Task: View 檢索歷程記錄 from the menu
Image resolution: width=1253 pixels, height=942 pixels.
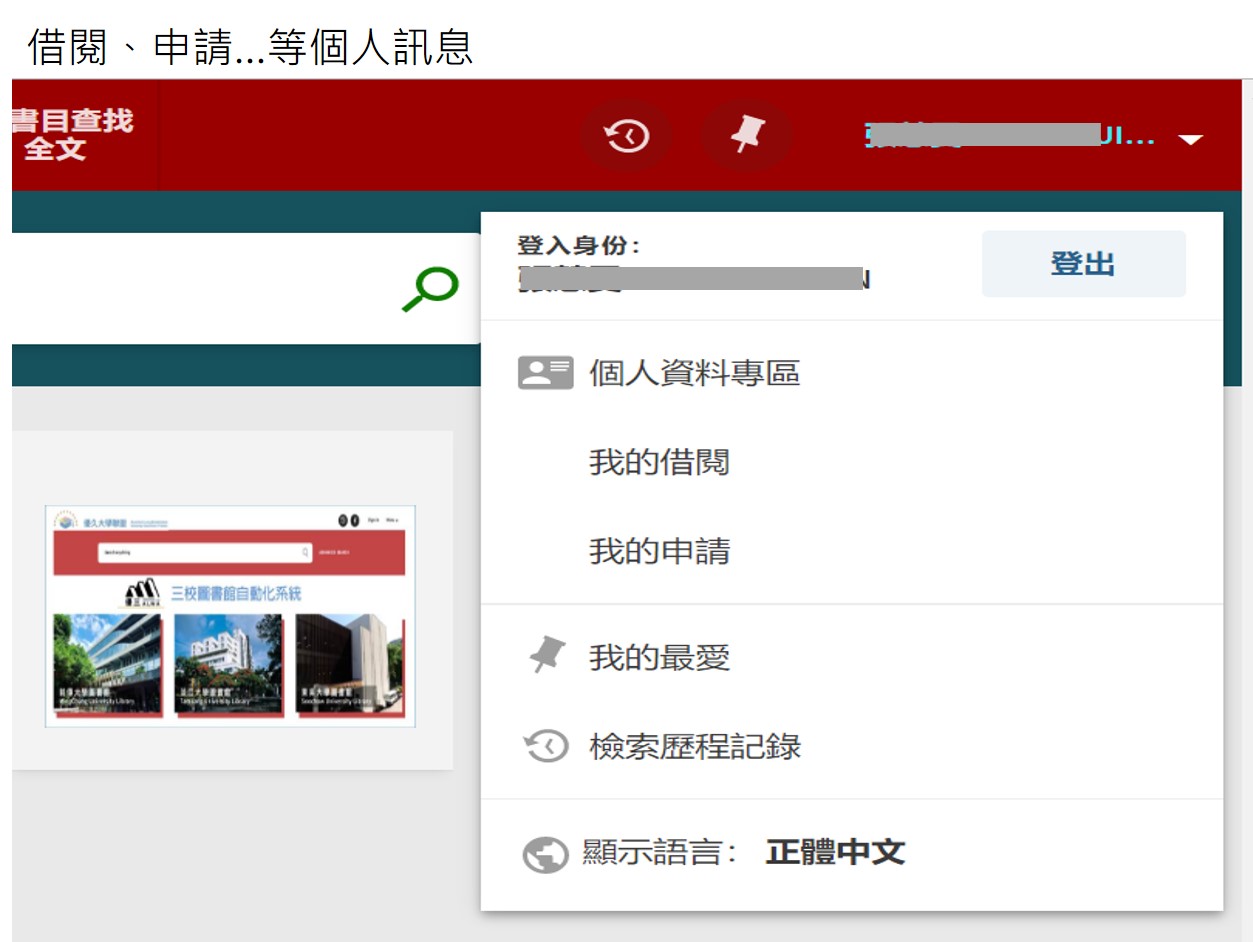Action: pos(695,746)
